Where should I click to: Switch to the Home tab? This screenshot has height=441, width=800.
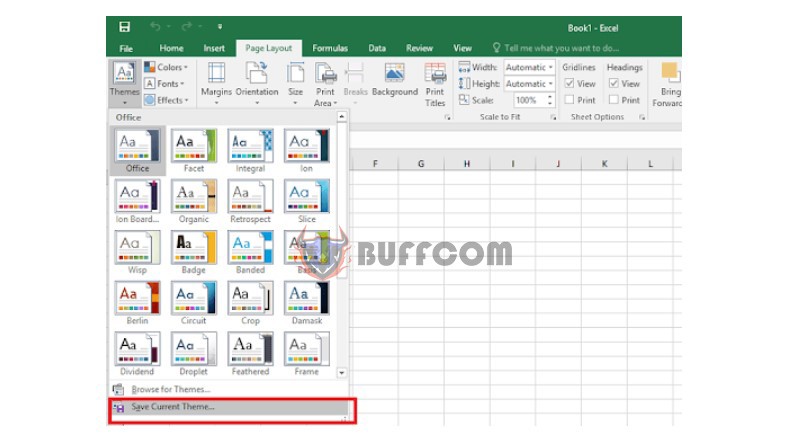[x=171, y=48]
